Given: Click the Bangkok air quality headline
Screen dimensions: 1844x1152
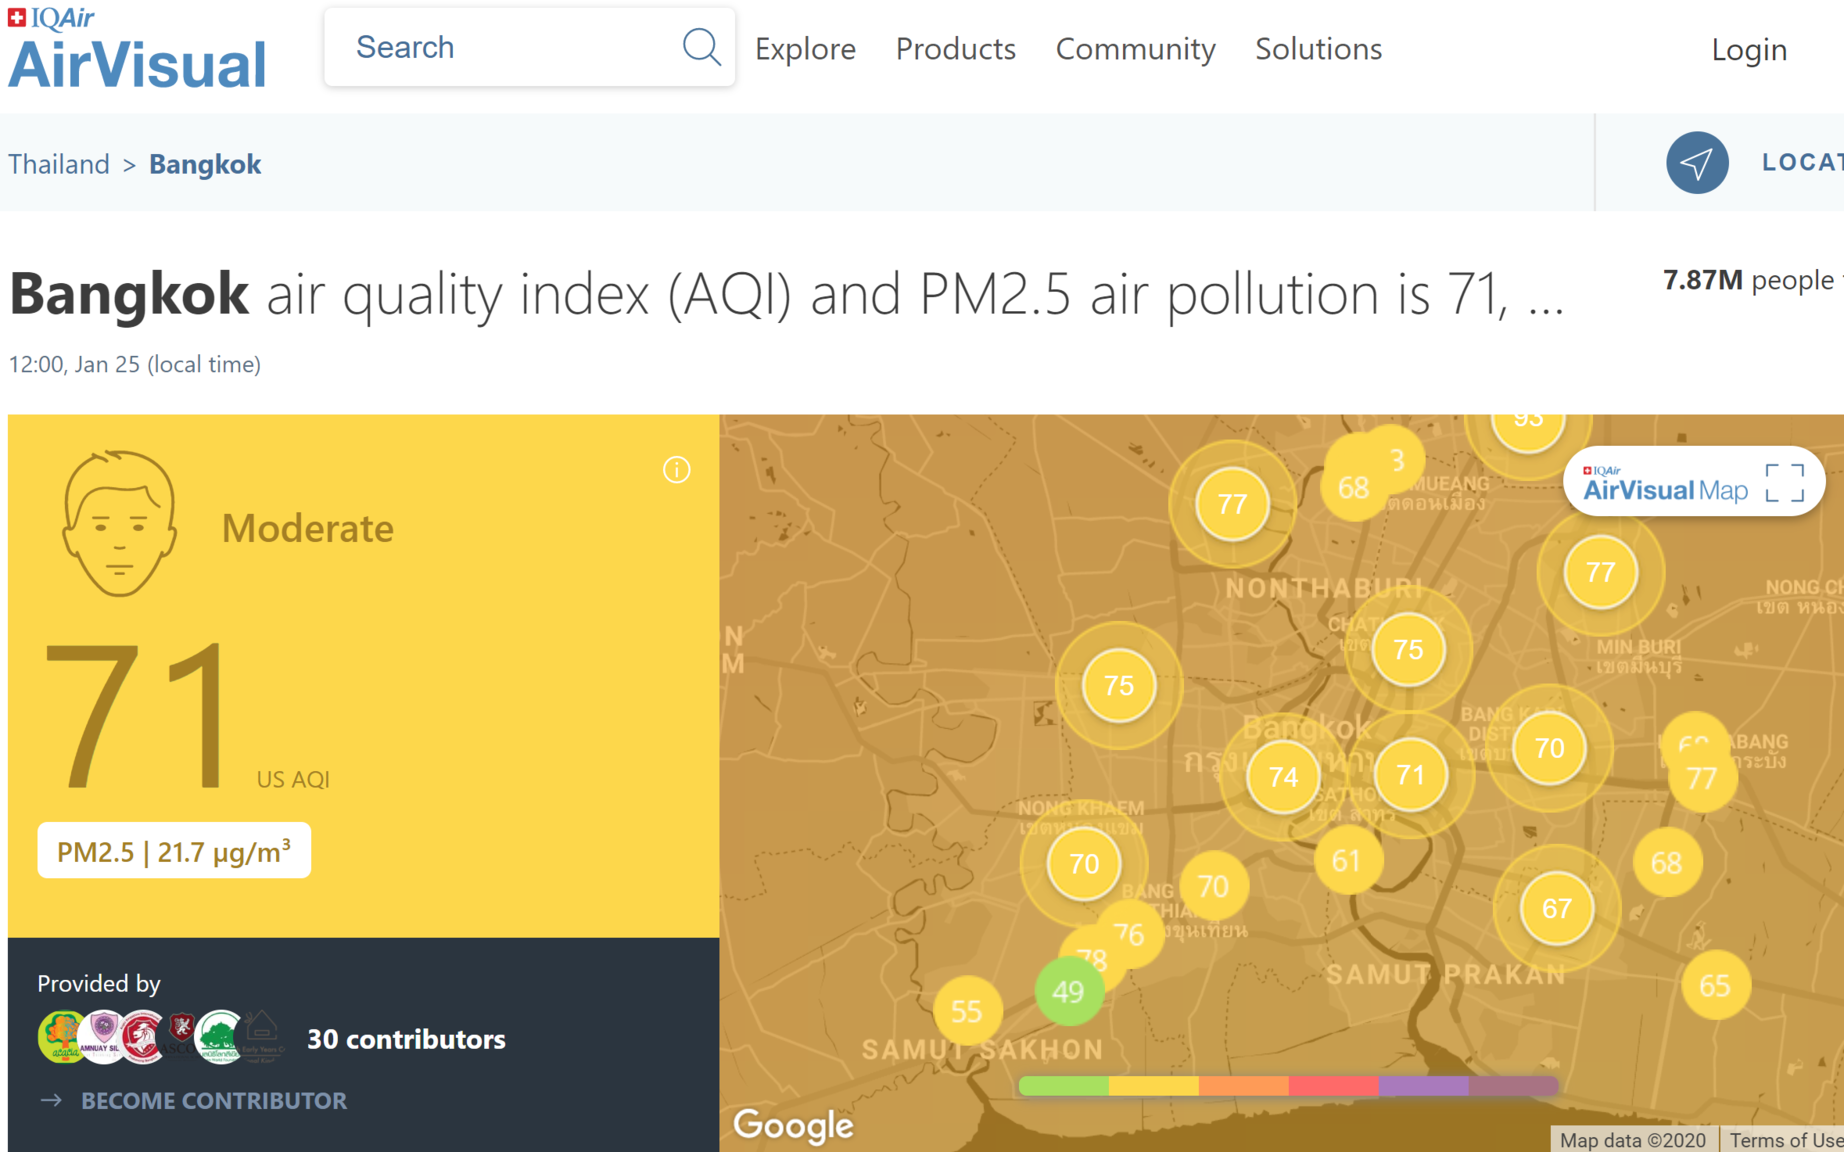Looking at the screenshot, I should [786, 294].
